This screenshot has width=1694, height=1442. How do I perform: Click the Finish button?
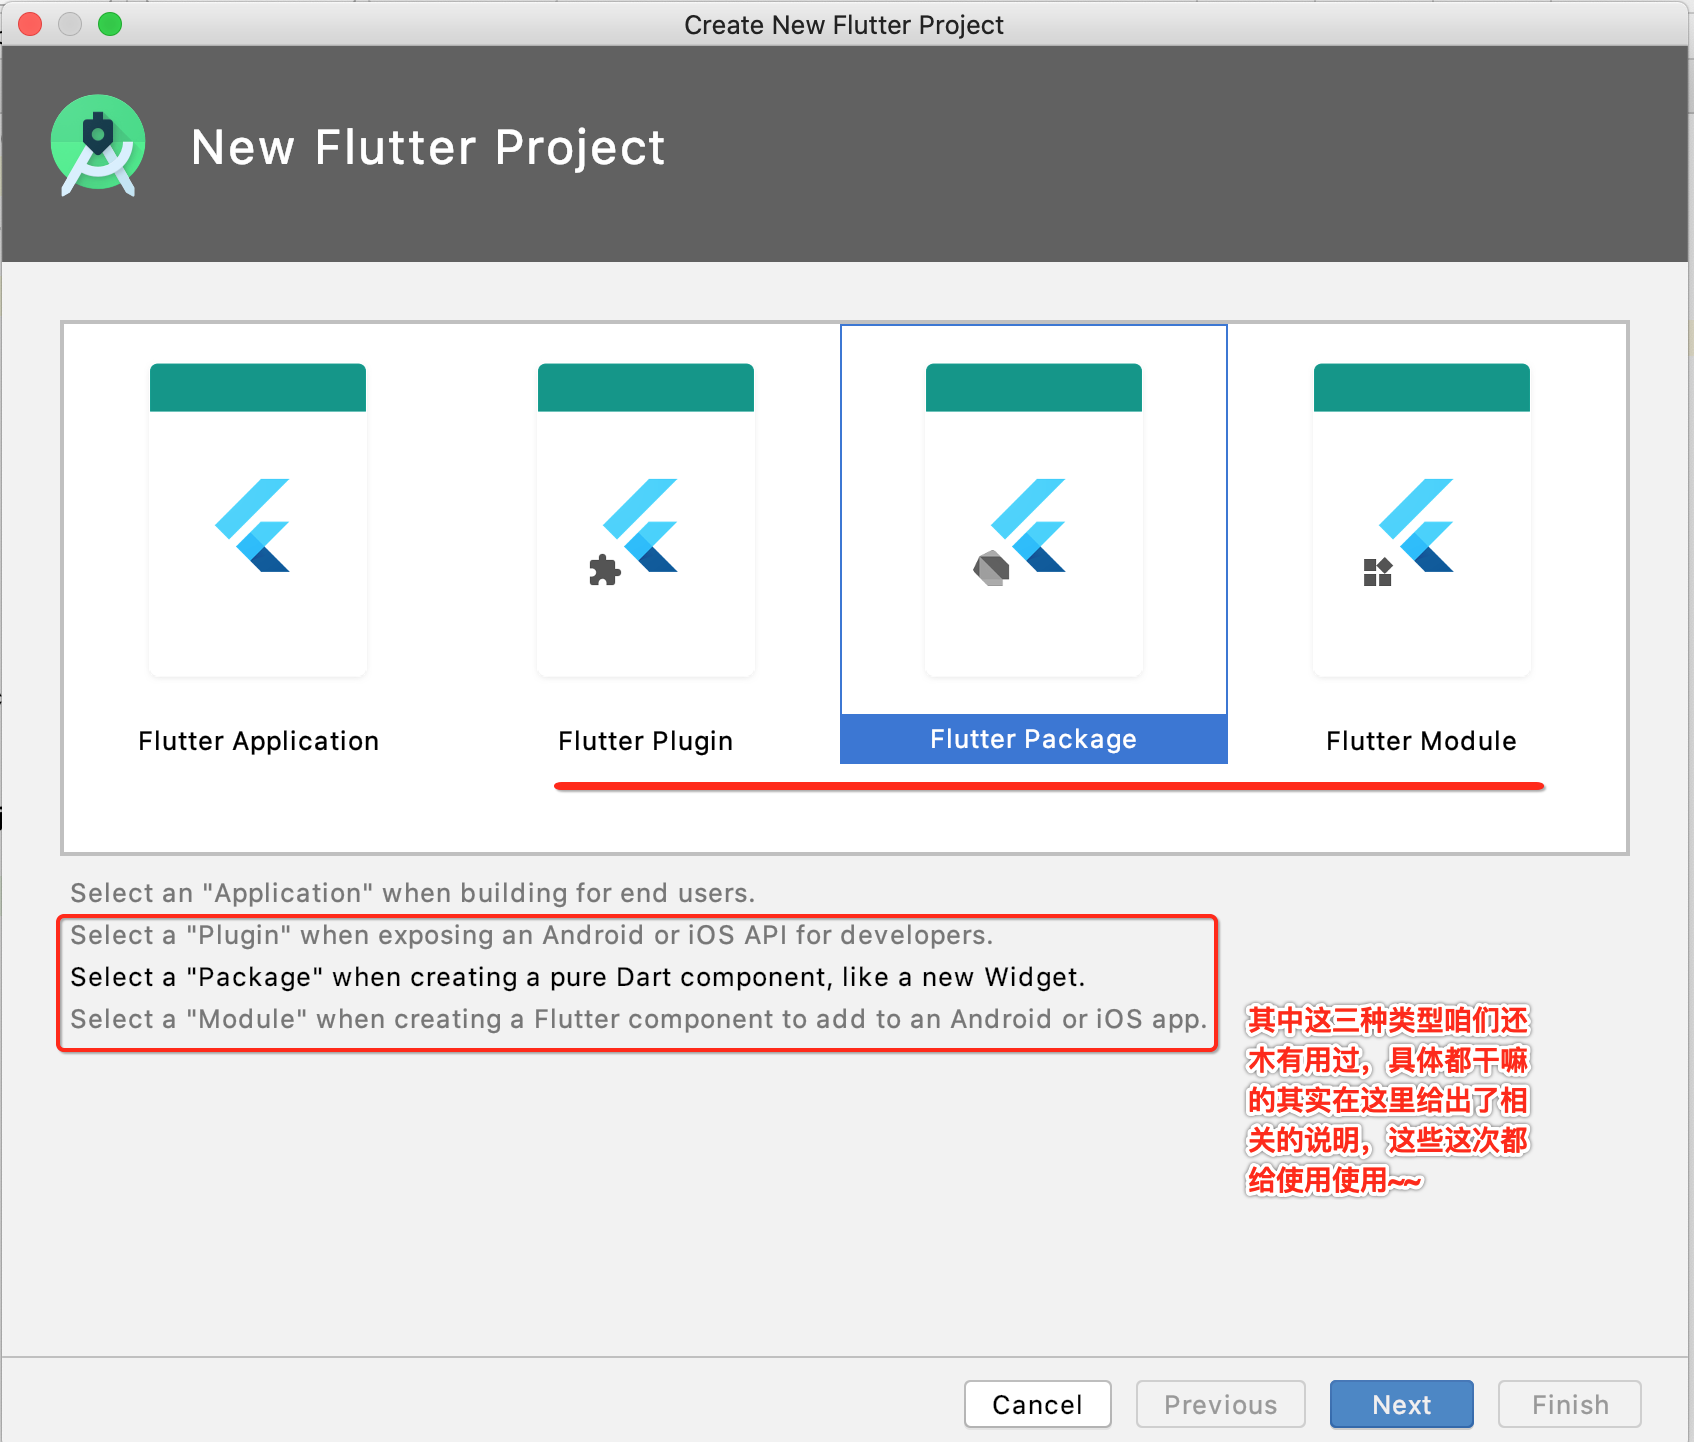click(x=1568, y=1404)
